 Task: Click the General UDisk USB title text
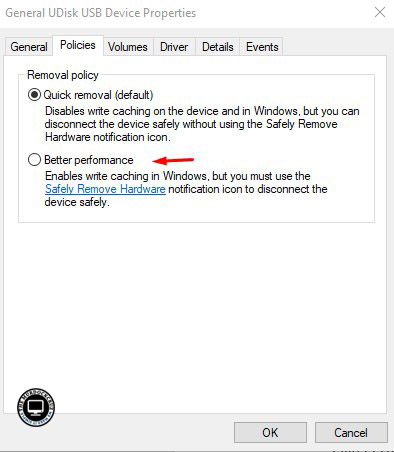pyautogui.click(x=101, y=13)
